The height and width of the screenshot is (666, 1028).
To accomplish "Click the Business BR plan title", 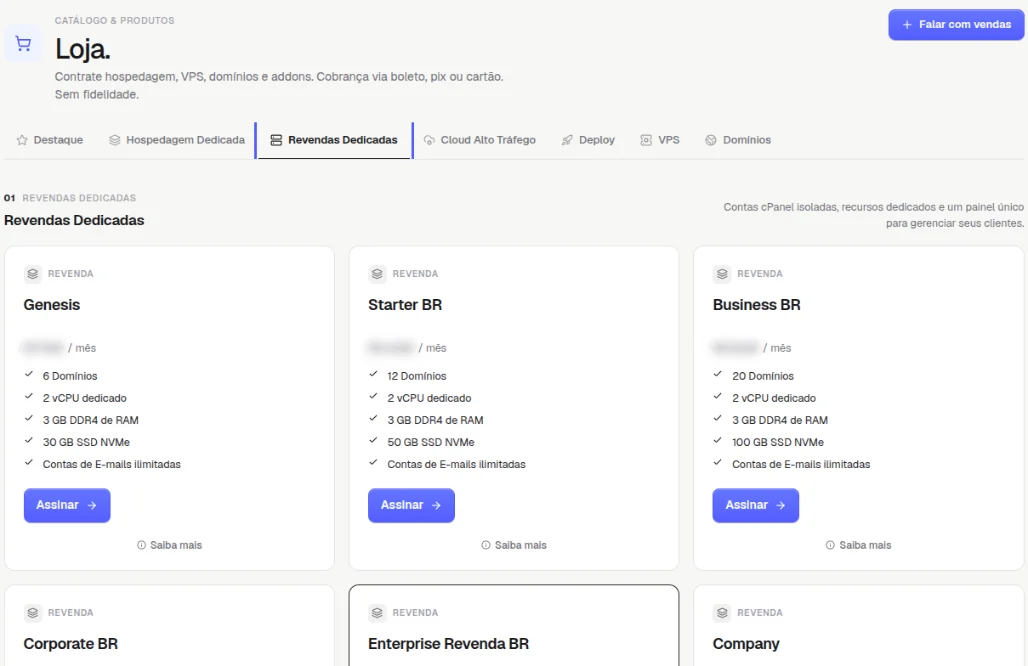I will click(x=757, y=305).
